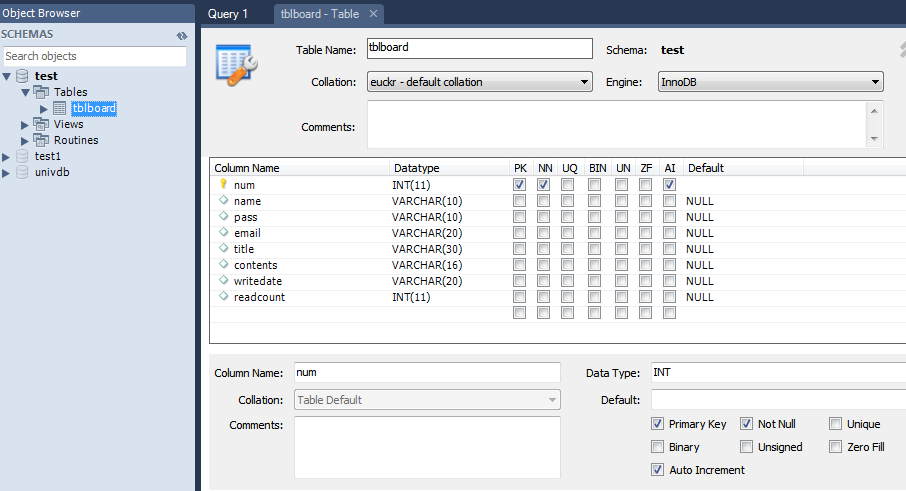Click the table Comments text area
This screenshot has width=906, height=491.
617,124
